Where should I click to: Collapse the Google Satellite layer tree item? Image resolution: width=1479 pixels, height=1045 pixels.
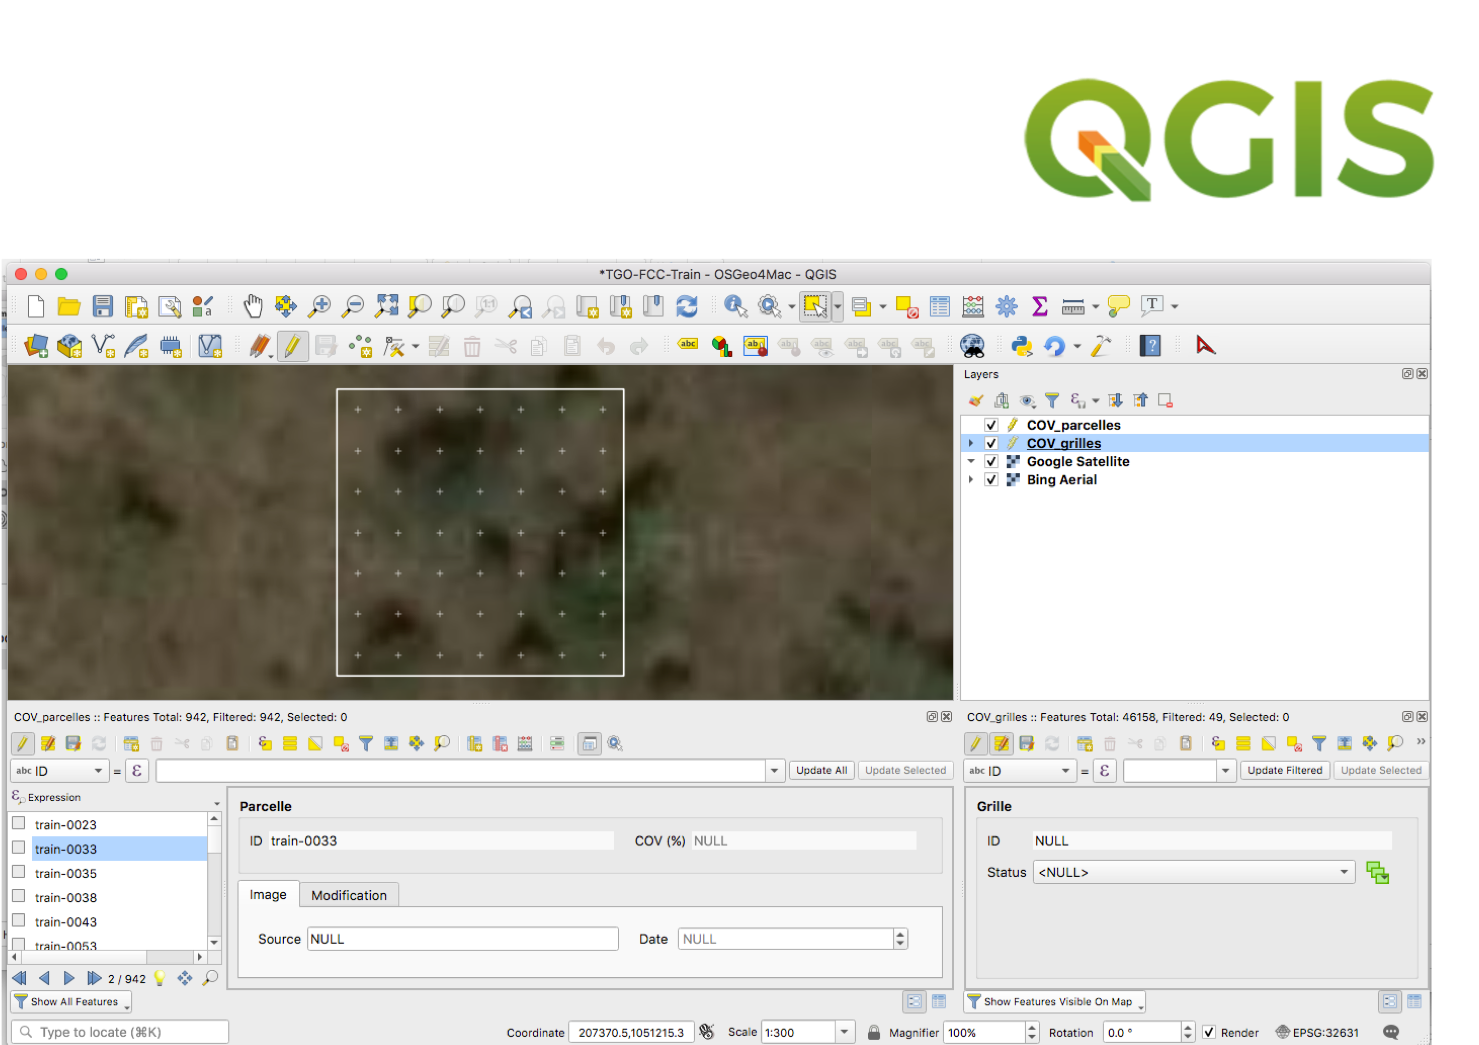coord(970,461)
